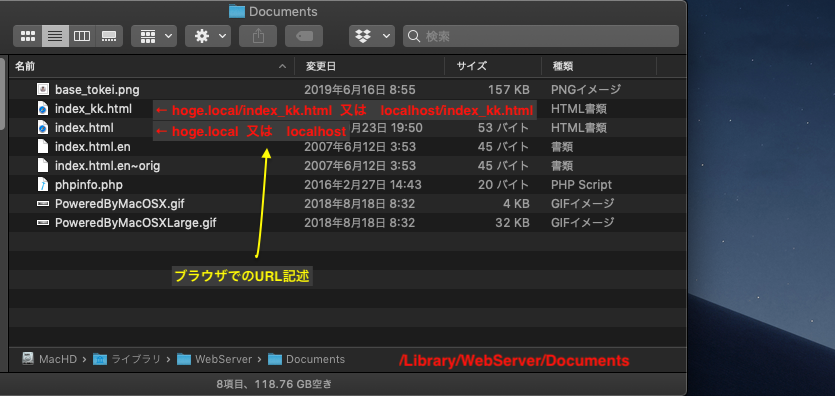Switch to gallery view
The width and height of the screenshot is (835, 396).
pos(109,36)
